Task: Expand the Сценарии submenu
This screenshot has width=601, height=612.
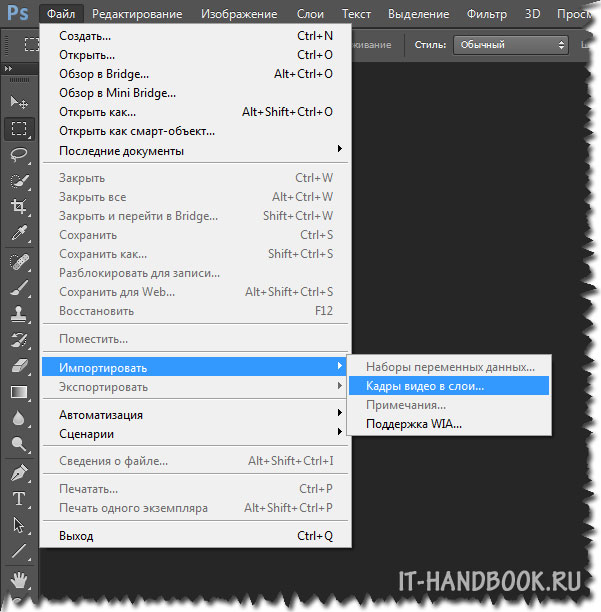Action: click(195, 434)
